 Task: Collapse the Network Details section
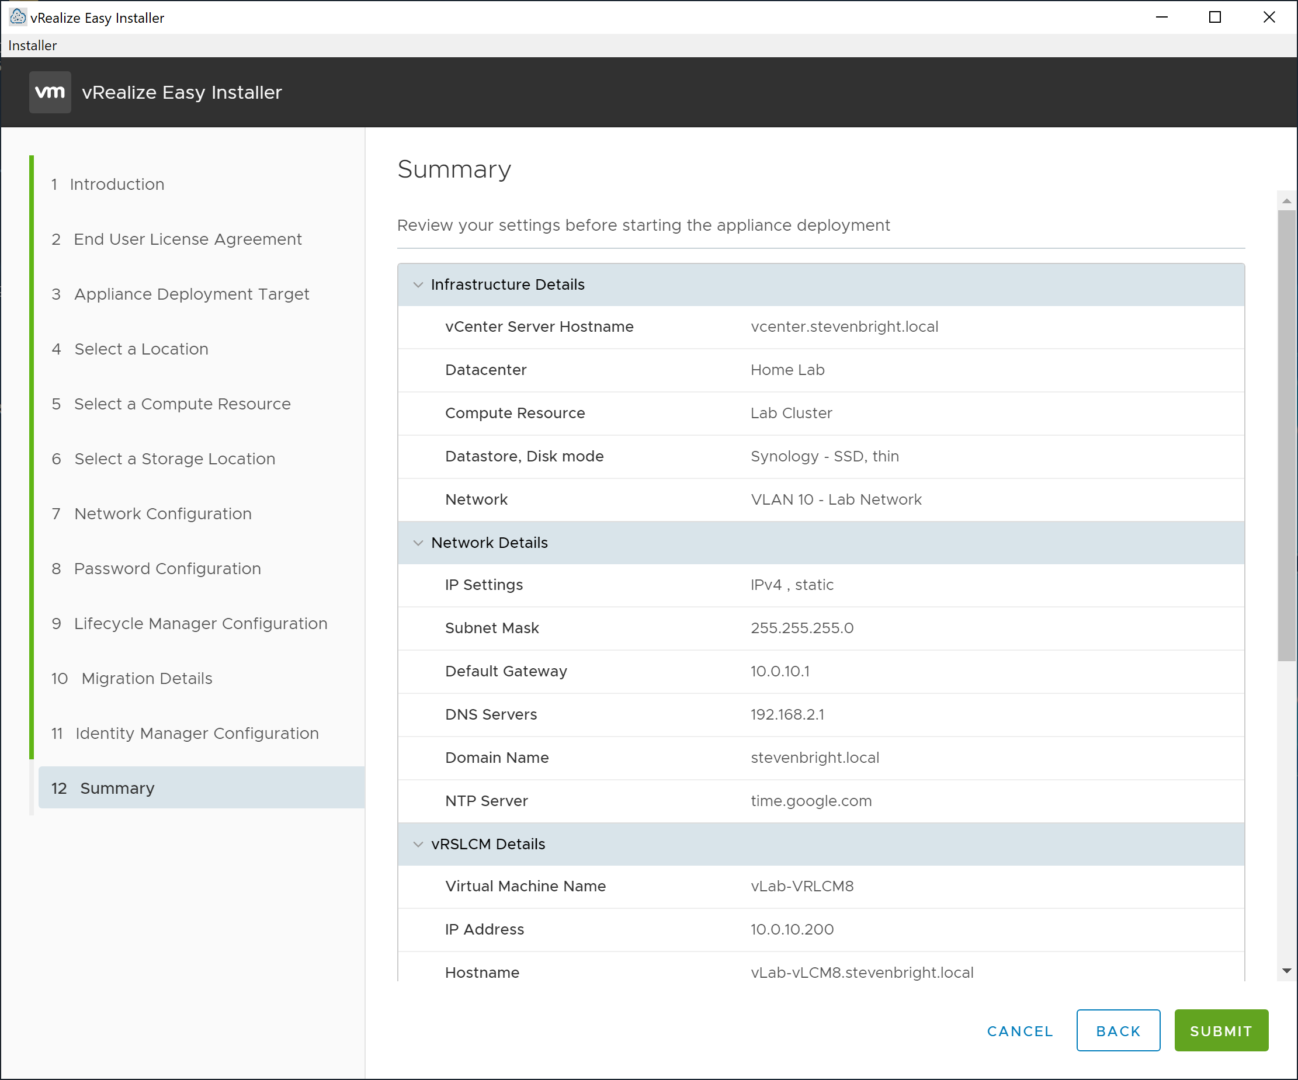(418, 543)
